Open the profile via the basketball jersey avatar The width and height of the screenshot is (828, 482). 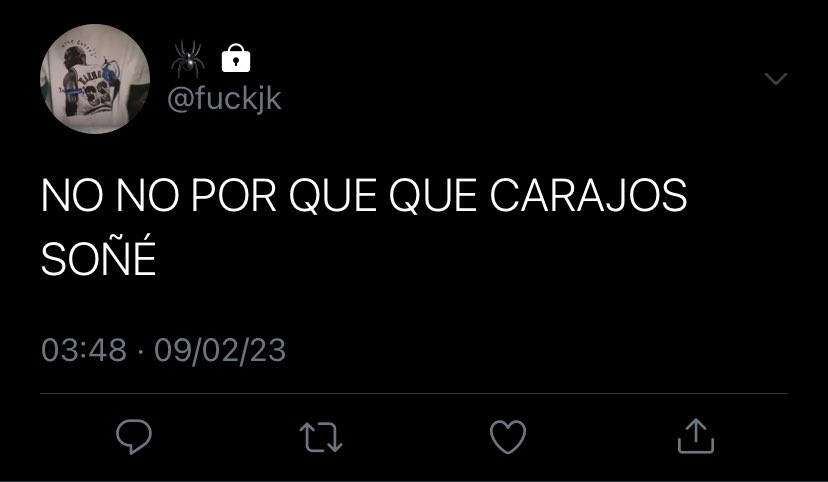pos(95,79)
